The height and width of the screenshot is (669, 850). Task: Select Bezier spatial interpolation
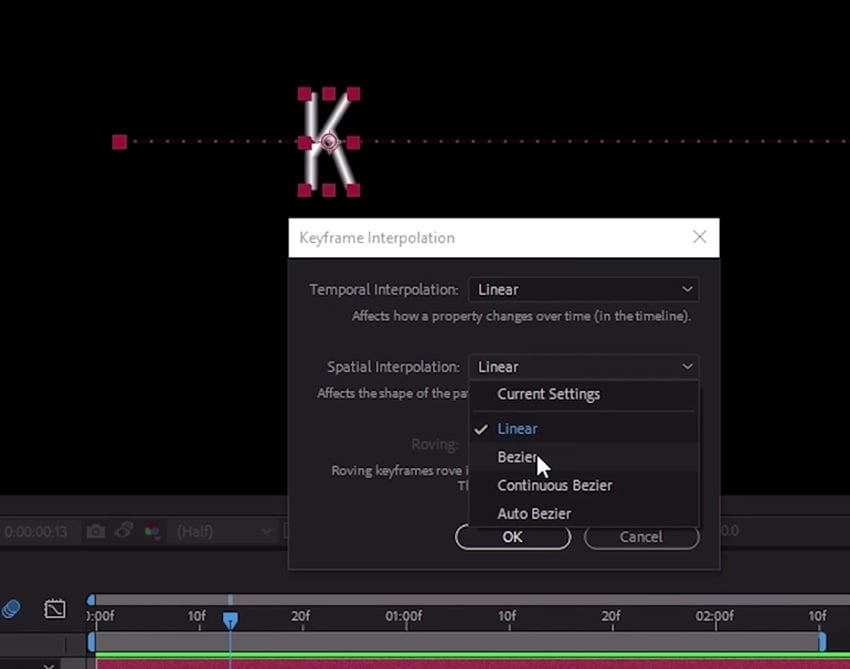tap(517, 456)
